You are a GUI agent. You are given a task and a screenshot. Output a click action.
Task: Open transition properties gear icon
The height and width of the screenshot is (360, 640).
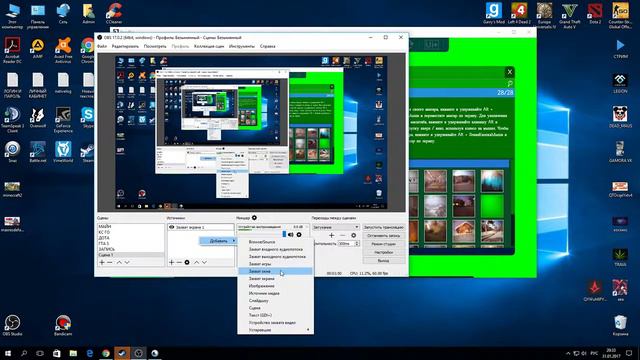[x=353, y=236]
